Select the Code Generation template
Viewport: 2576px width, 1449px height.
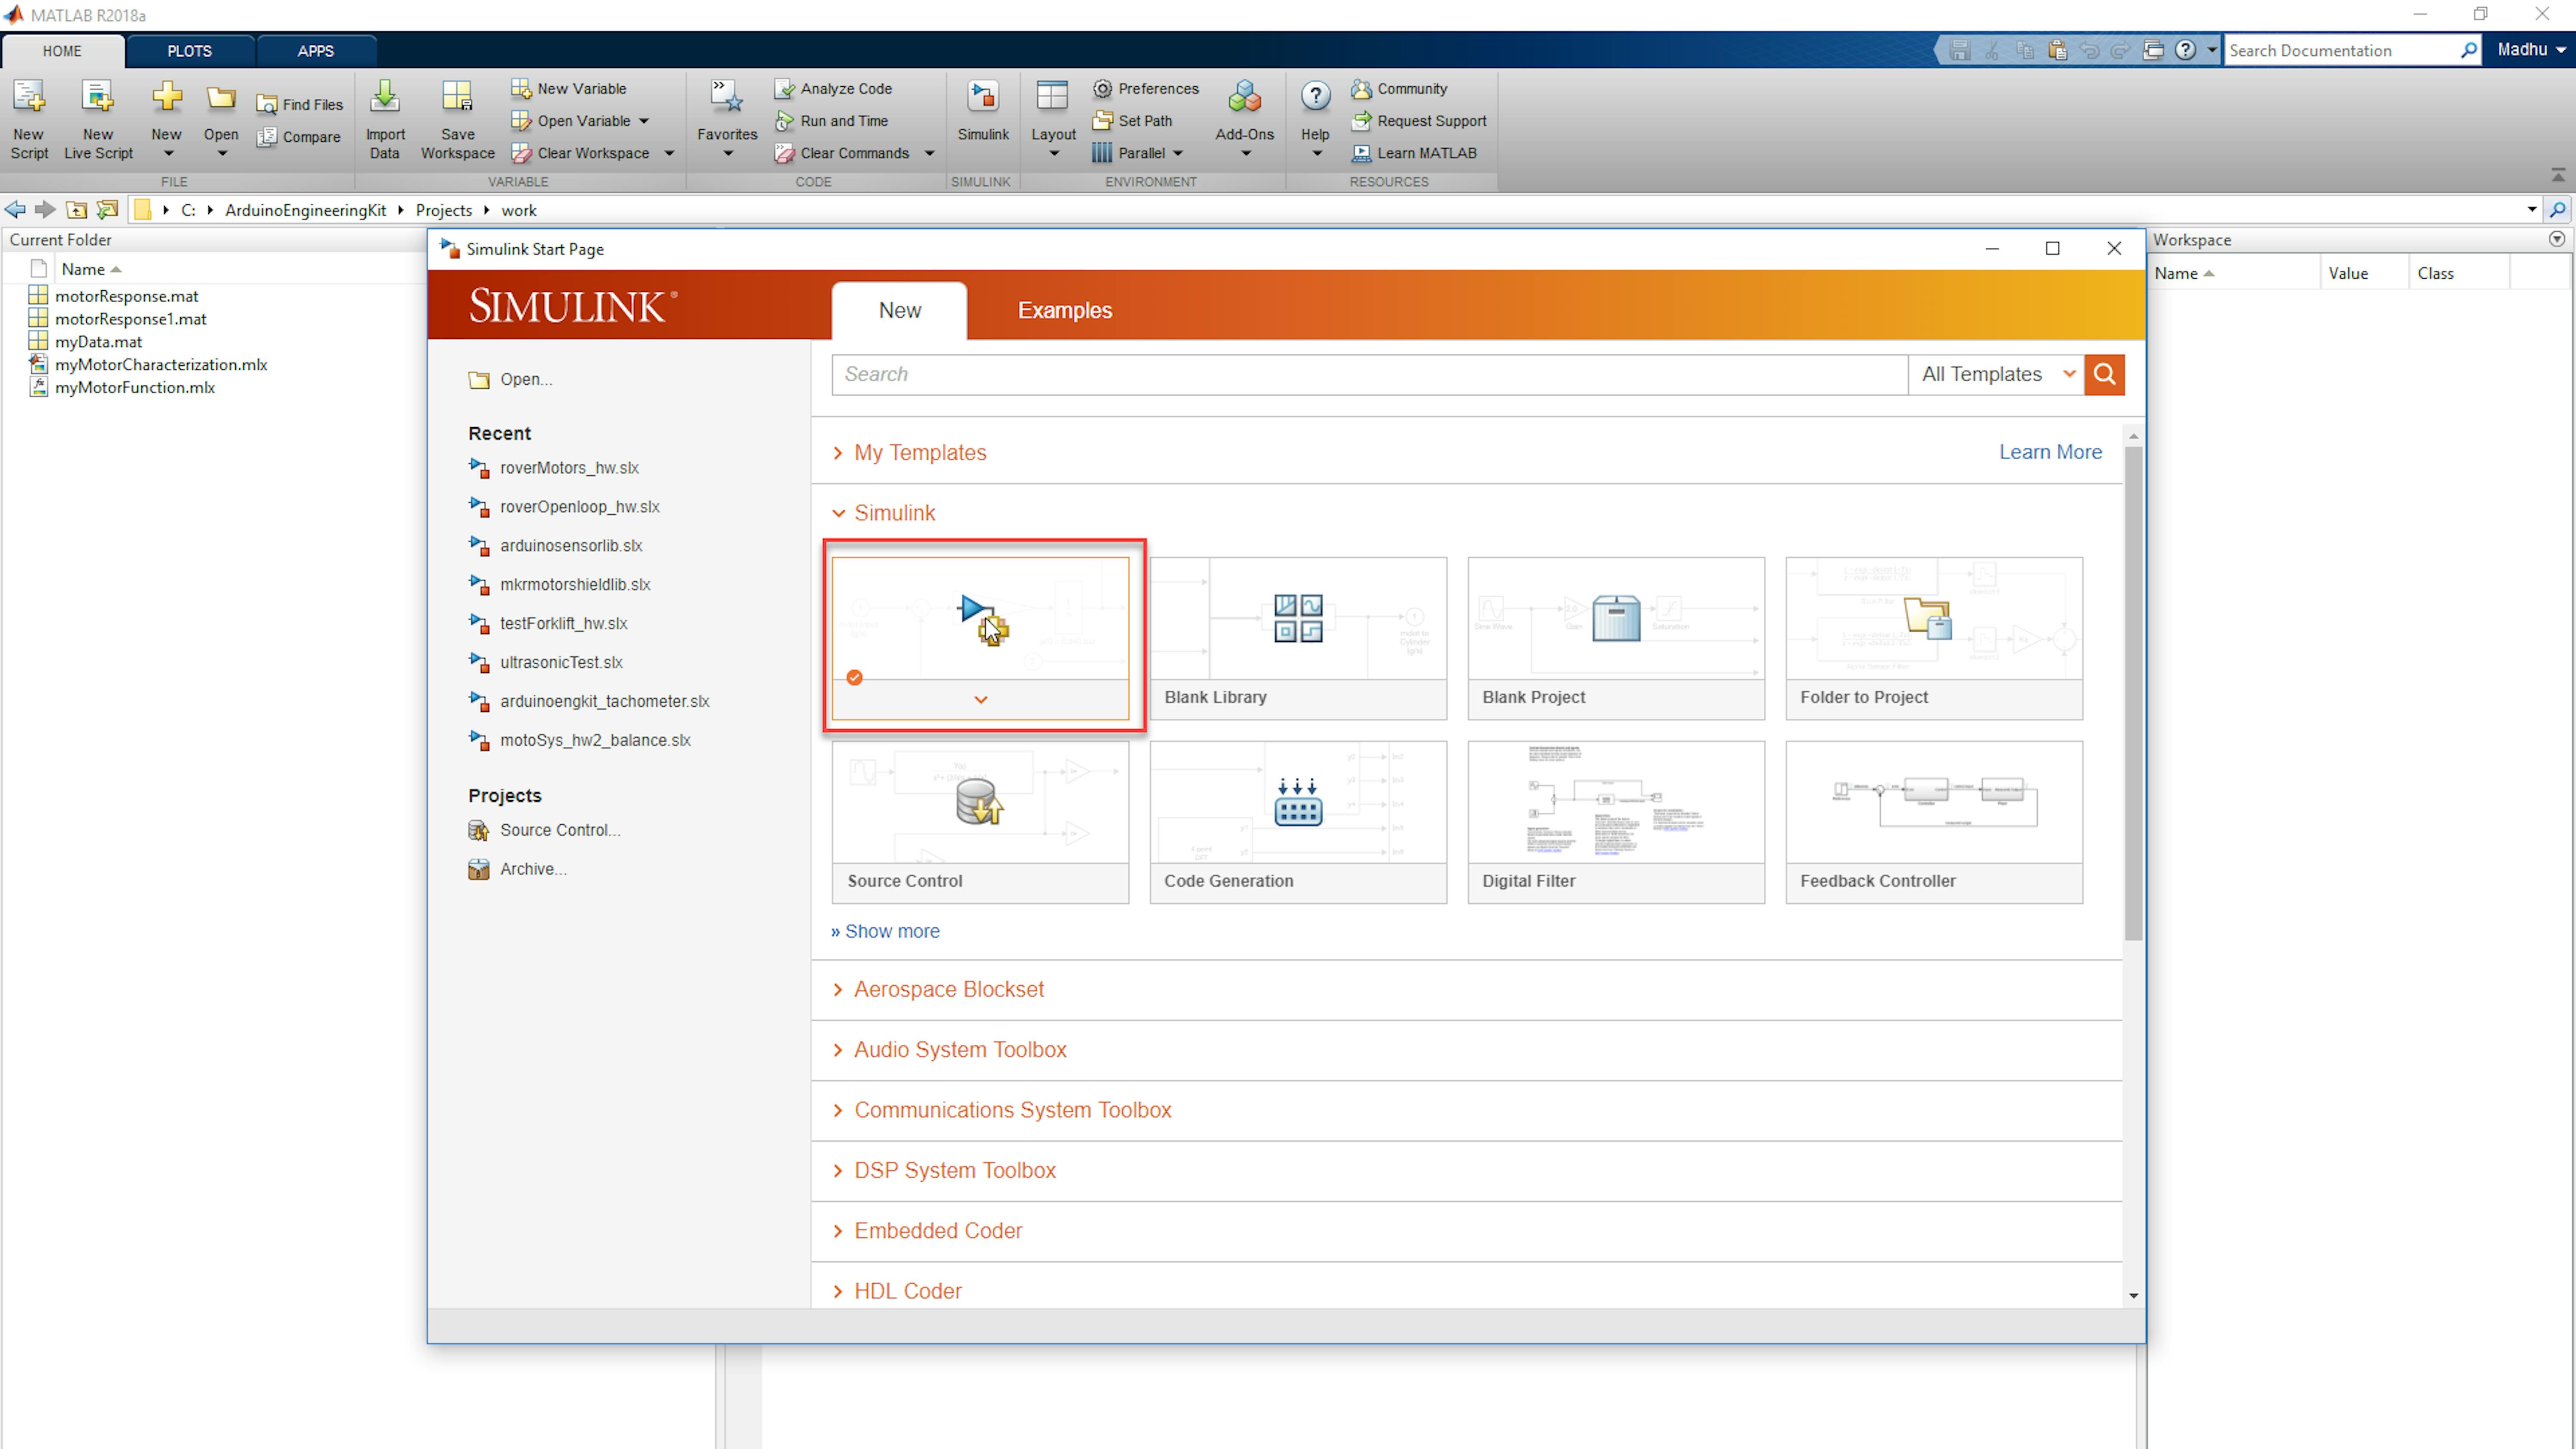[x=1298, y=822]
